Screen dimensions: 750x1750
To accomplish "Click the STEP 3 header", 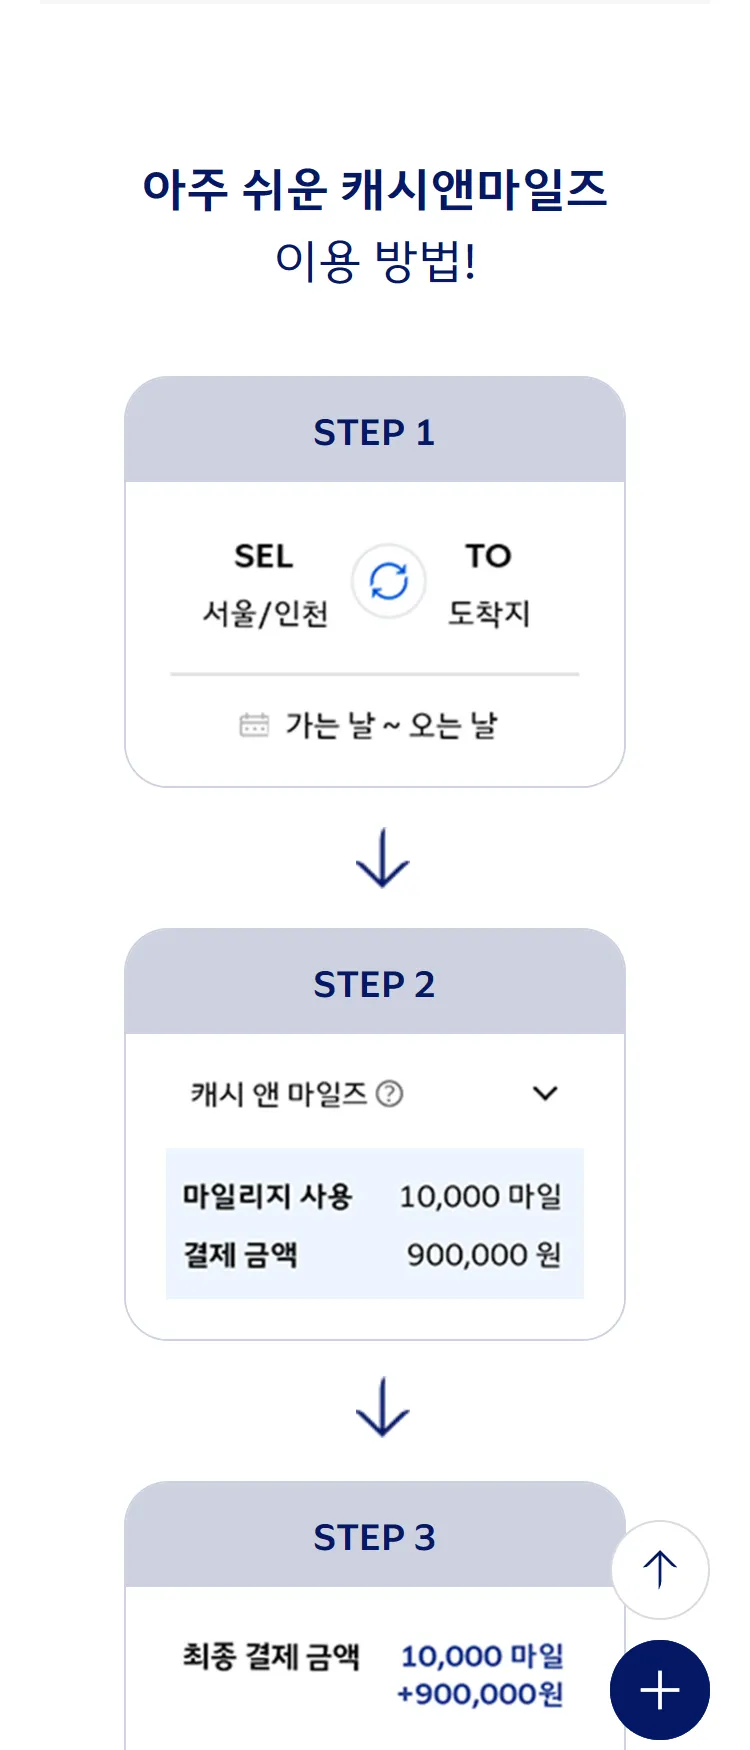I will (x=374, y=1537).
